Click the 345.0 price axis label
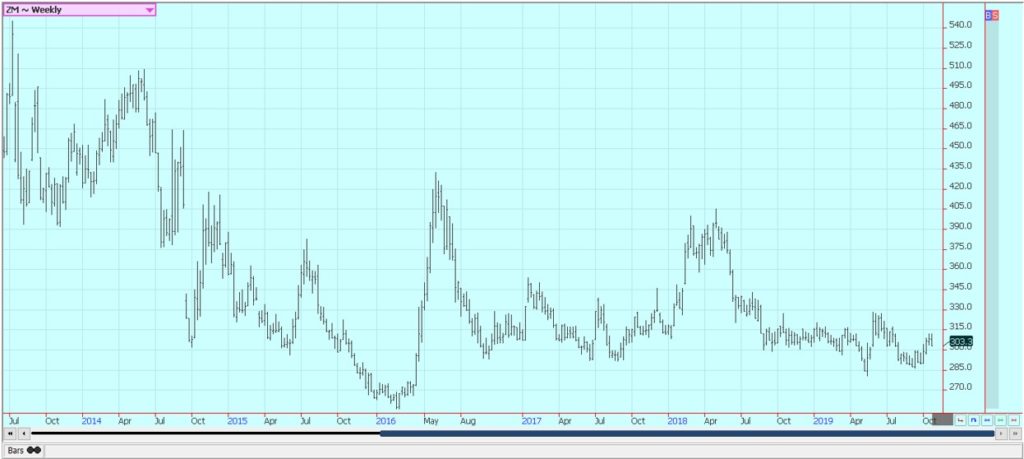 click(x=962, y=287)
